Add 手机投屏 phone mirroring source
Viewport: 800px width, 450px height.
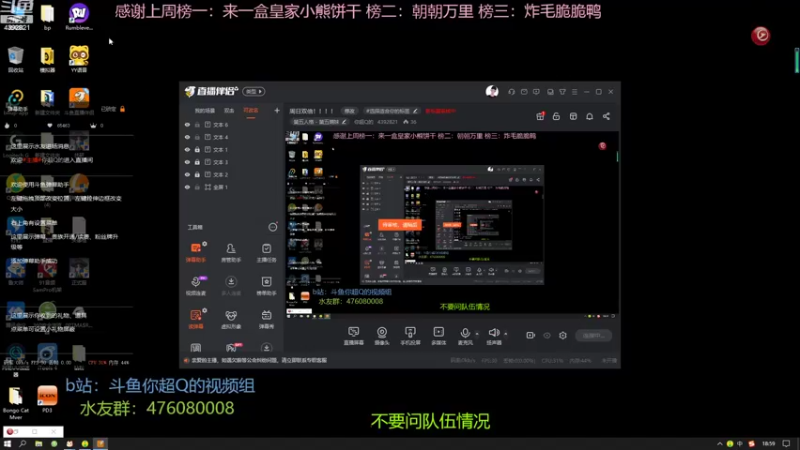pos(410,336)
